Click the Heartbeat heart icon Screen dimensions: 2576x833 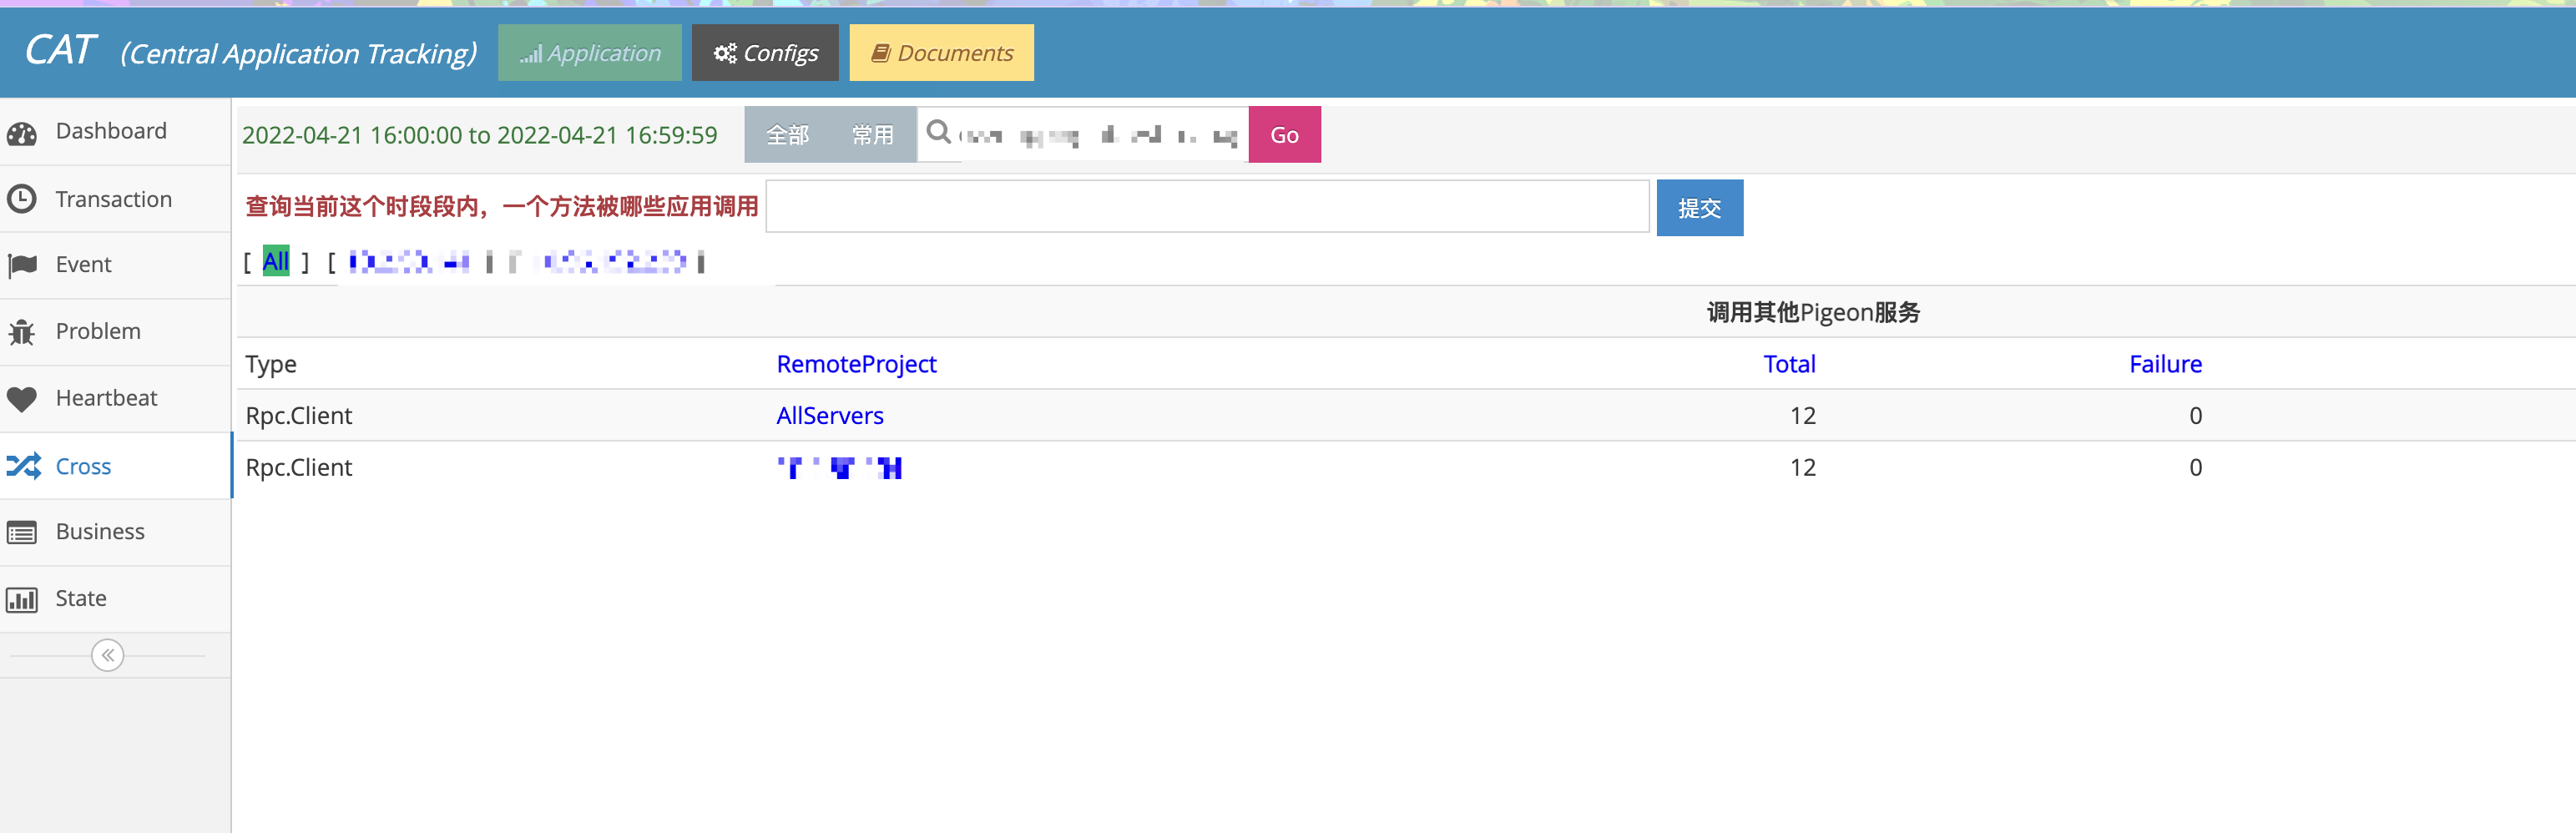(21, 399)
